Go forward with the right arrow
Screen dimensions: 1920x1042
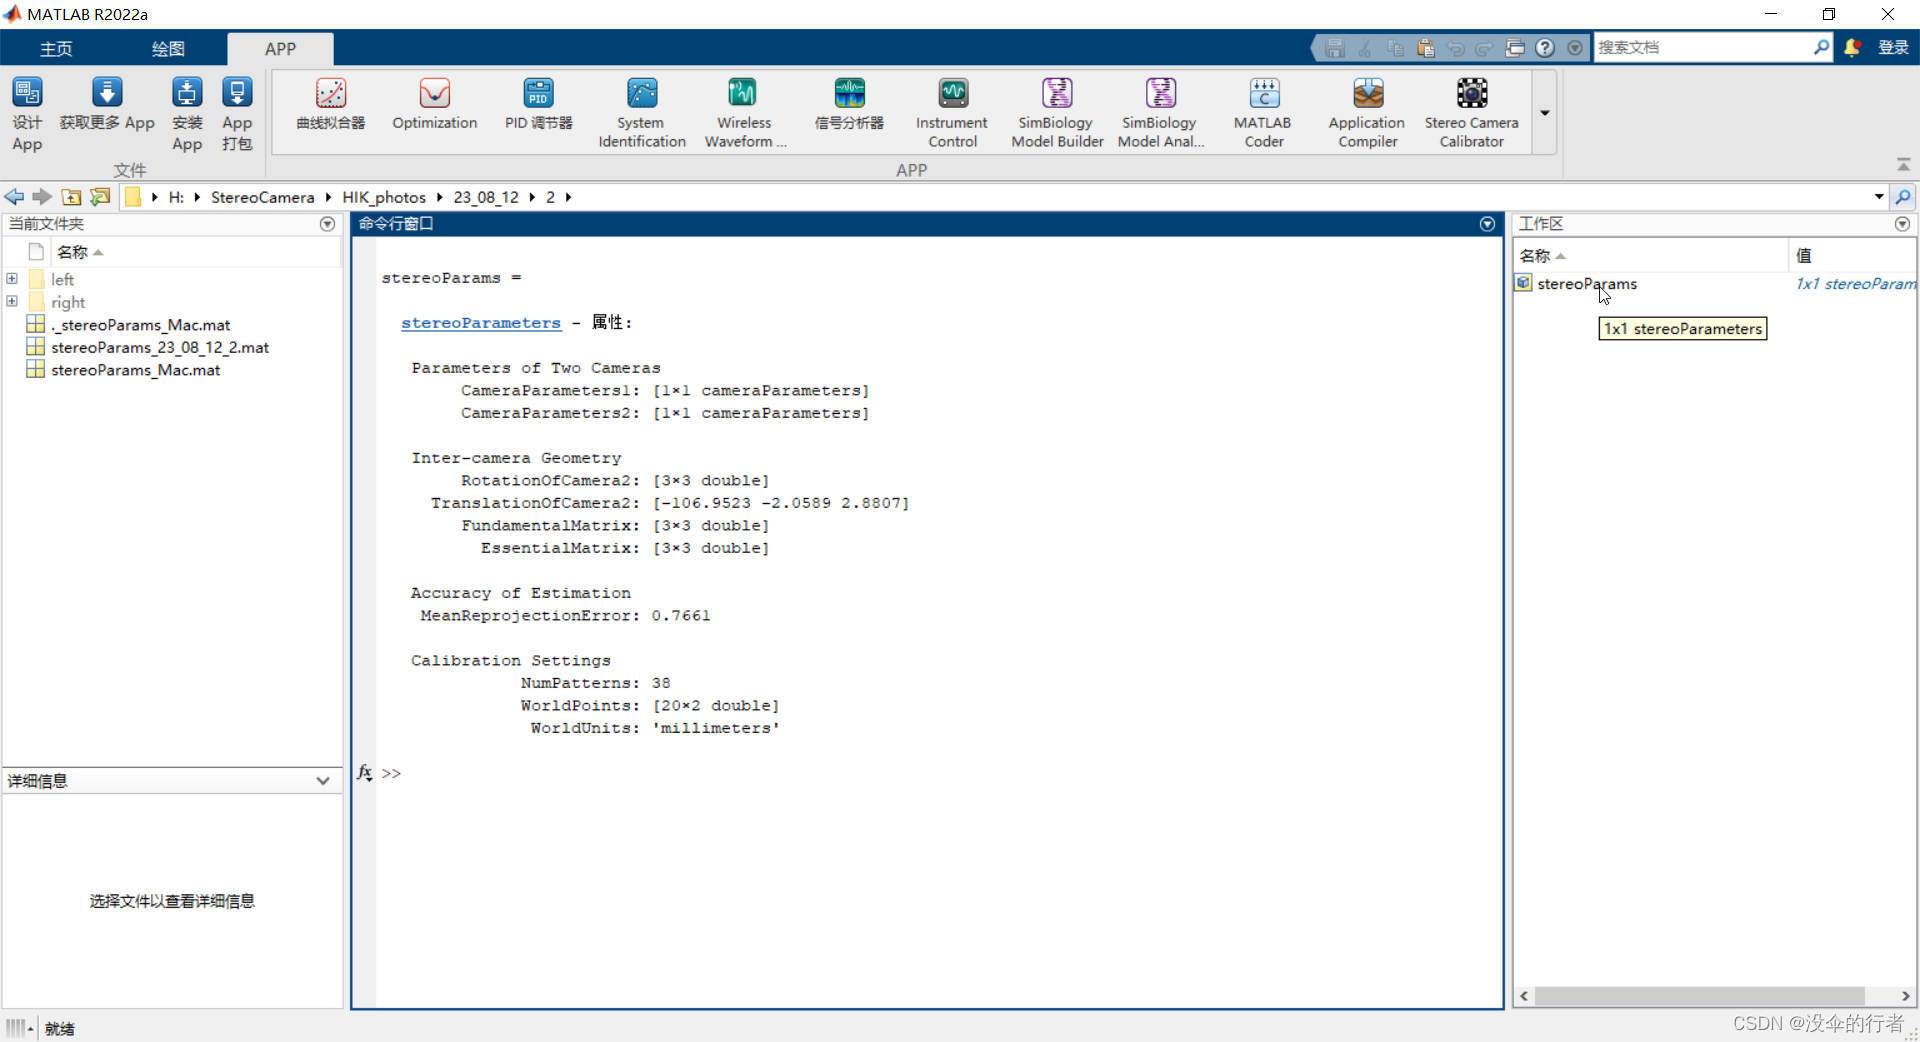tap(42, 197)
